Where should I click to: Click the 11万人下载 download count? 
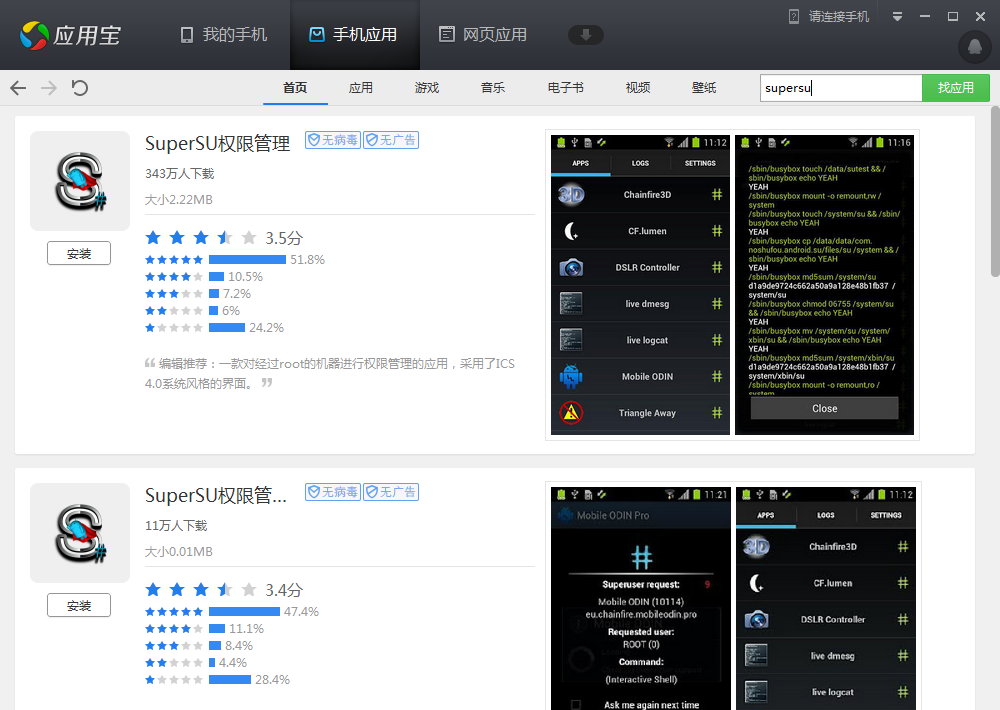click(176, 526)
